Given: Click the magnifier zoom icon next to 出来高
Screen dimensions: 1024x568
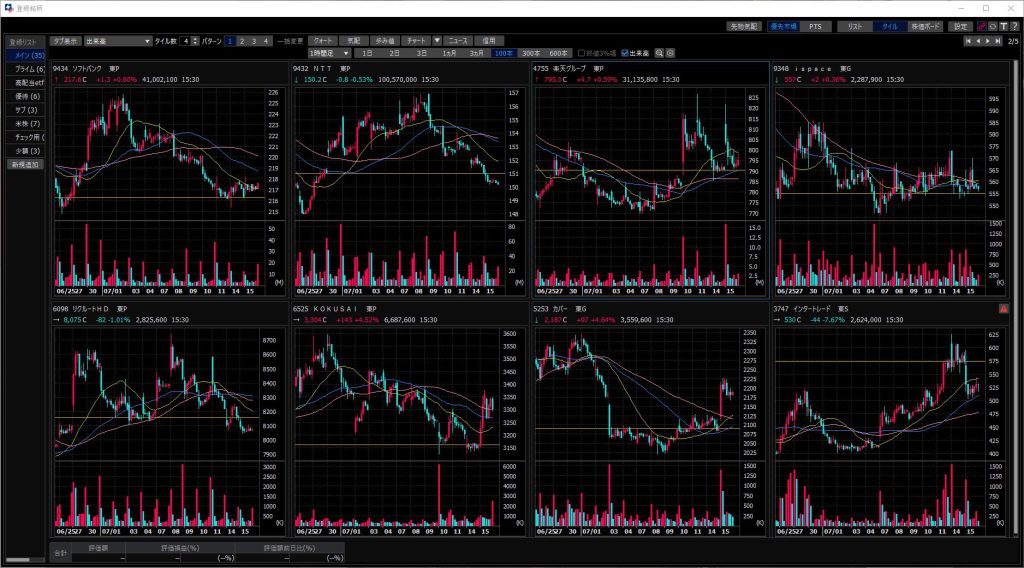Looking at the screenshot, I should click(x=660, y=53).
